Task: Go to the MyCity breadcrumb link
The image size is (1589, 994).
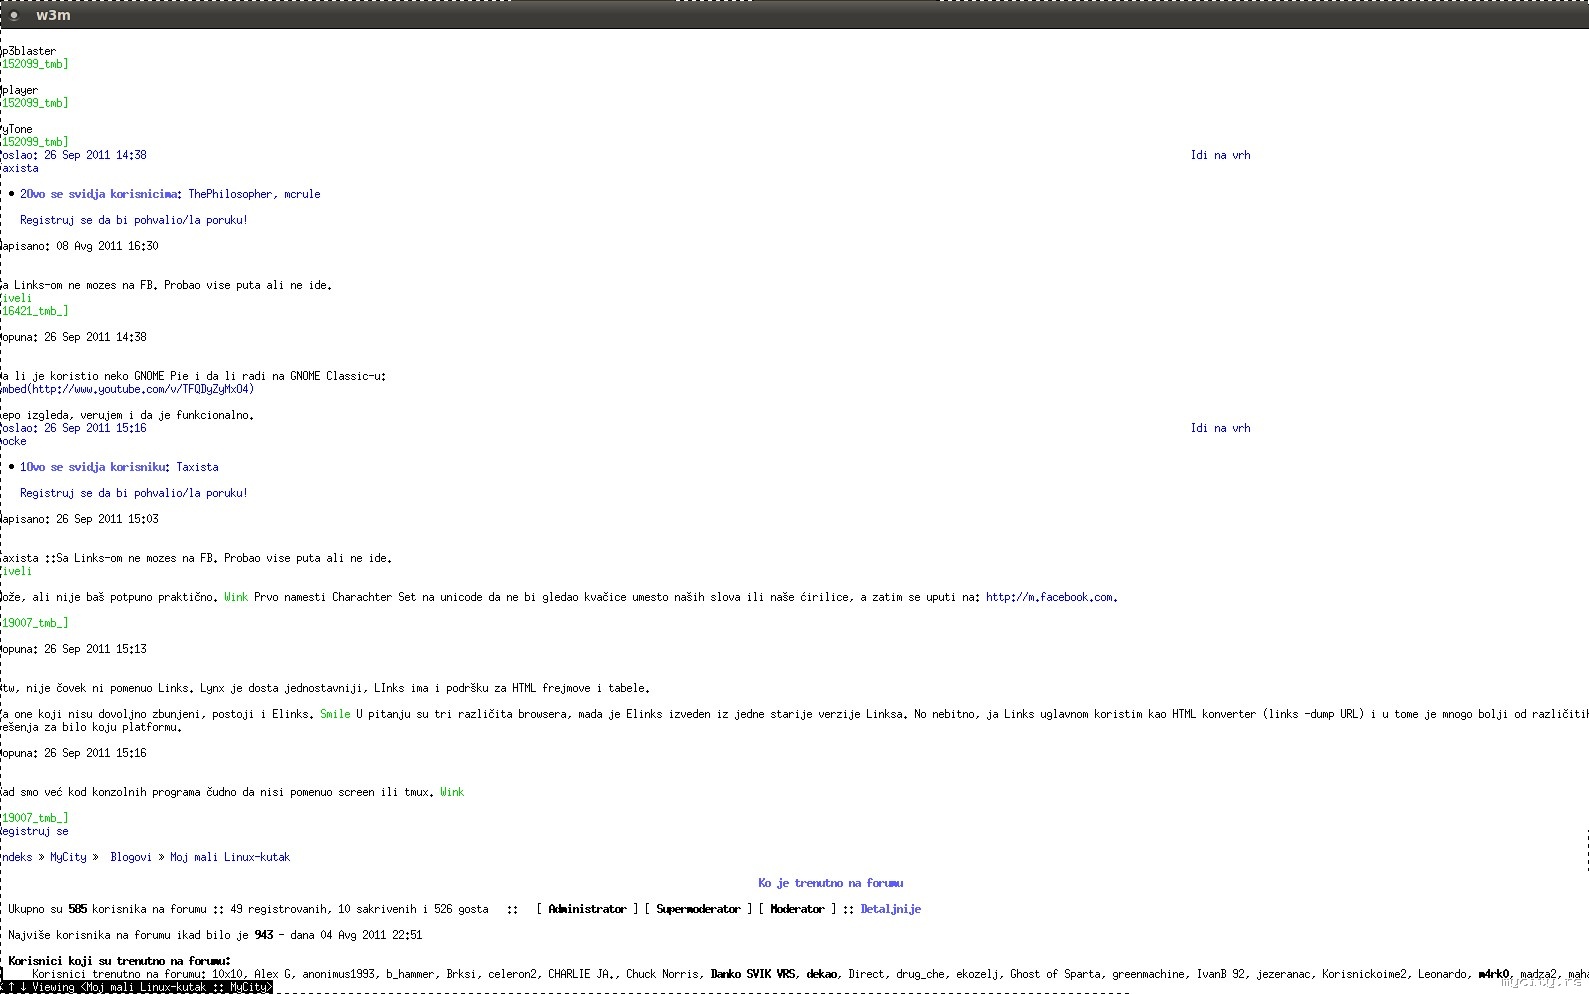Action: [x=68, y=857]
